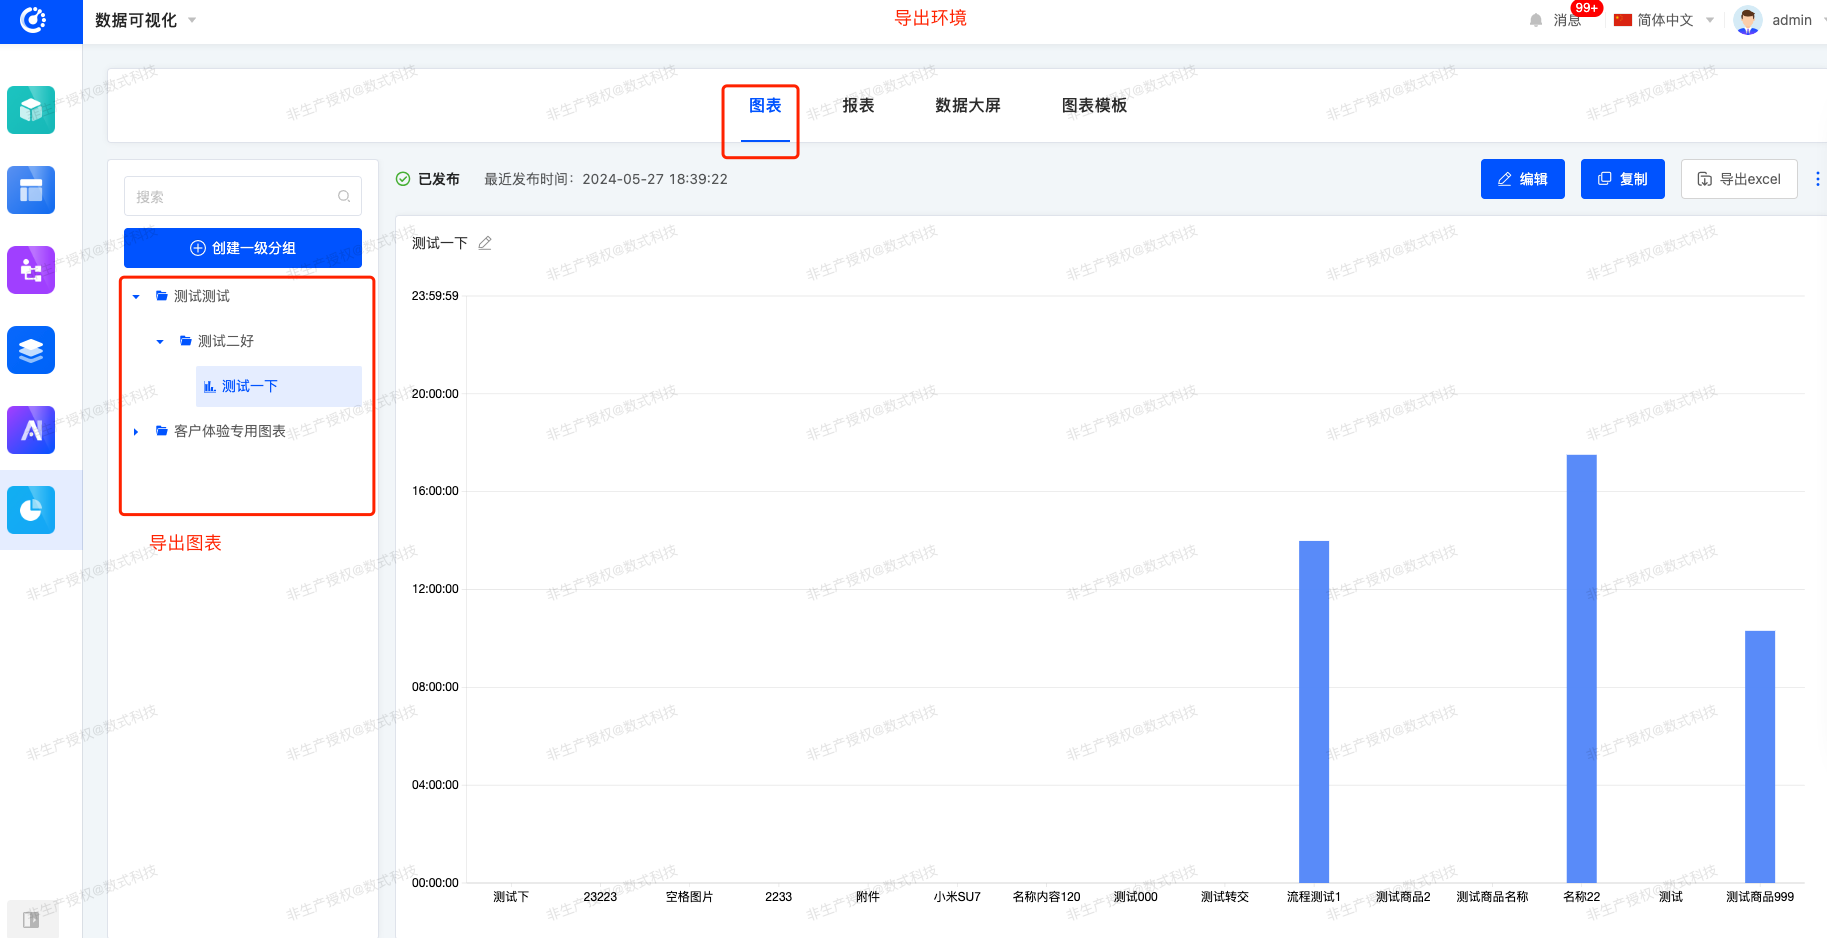Image resolution: width=1827 pixels, height=938 pixels.
Task: Collapse the sidebar using the bottom-left icon
Action: point(31,919)
